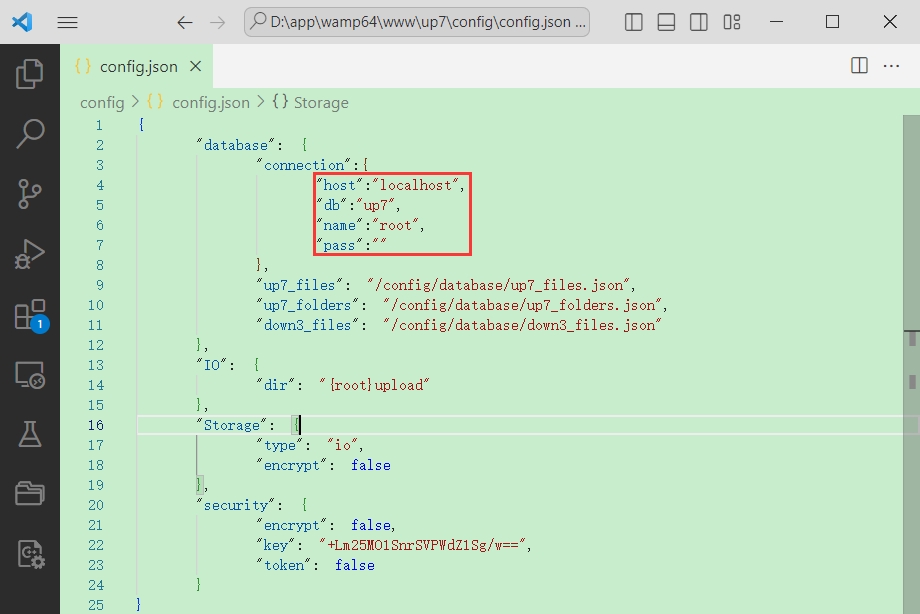Click the "root" name value
The width and height of the screenshot is (920, 614).
395,225
